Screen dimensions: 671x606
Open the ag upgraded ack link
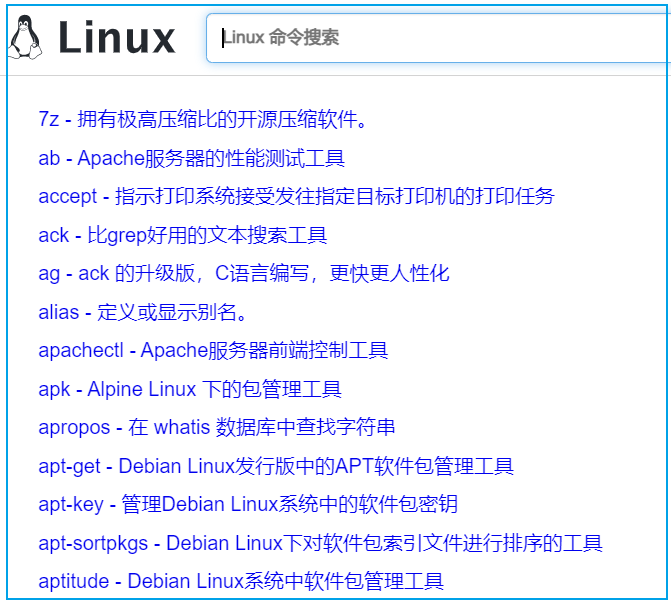point(244,273)
